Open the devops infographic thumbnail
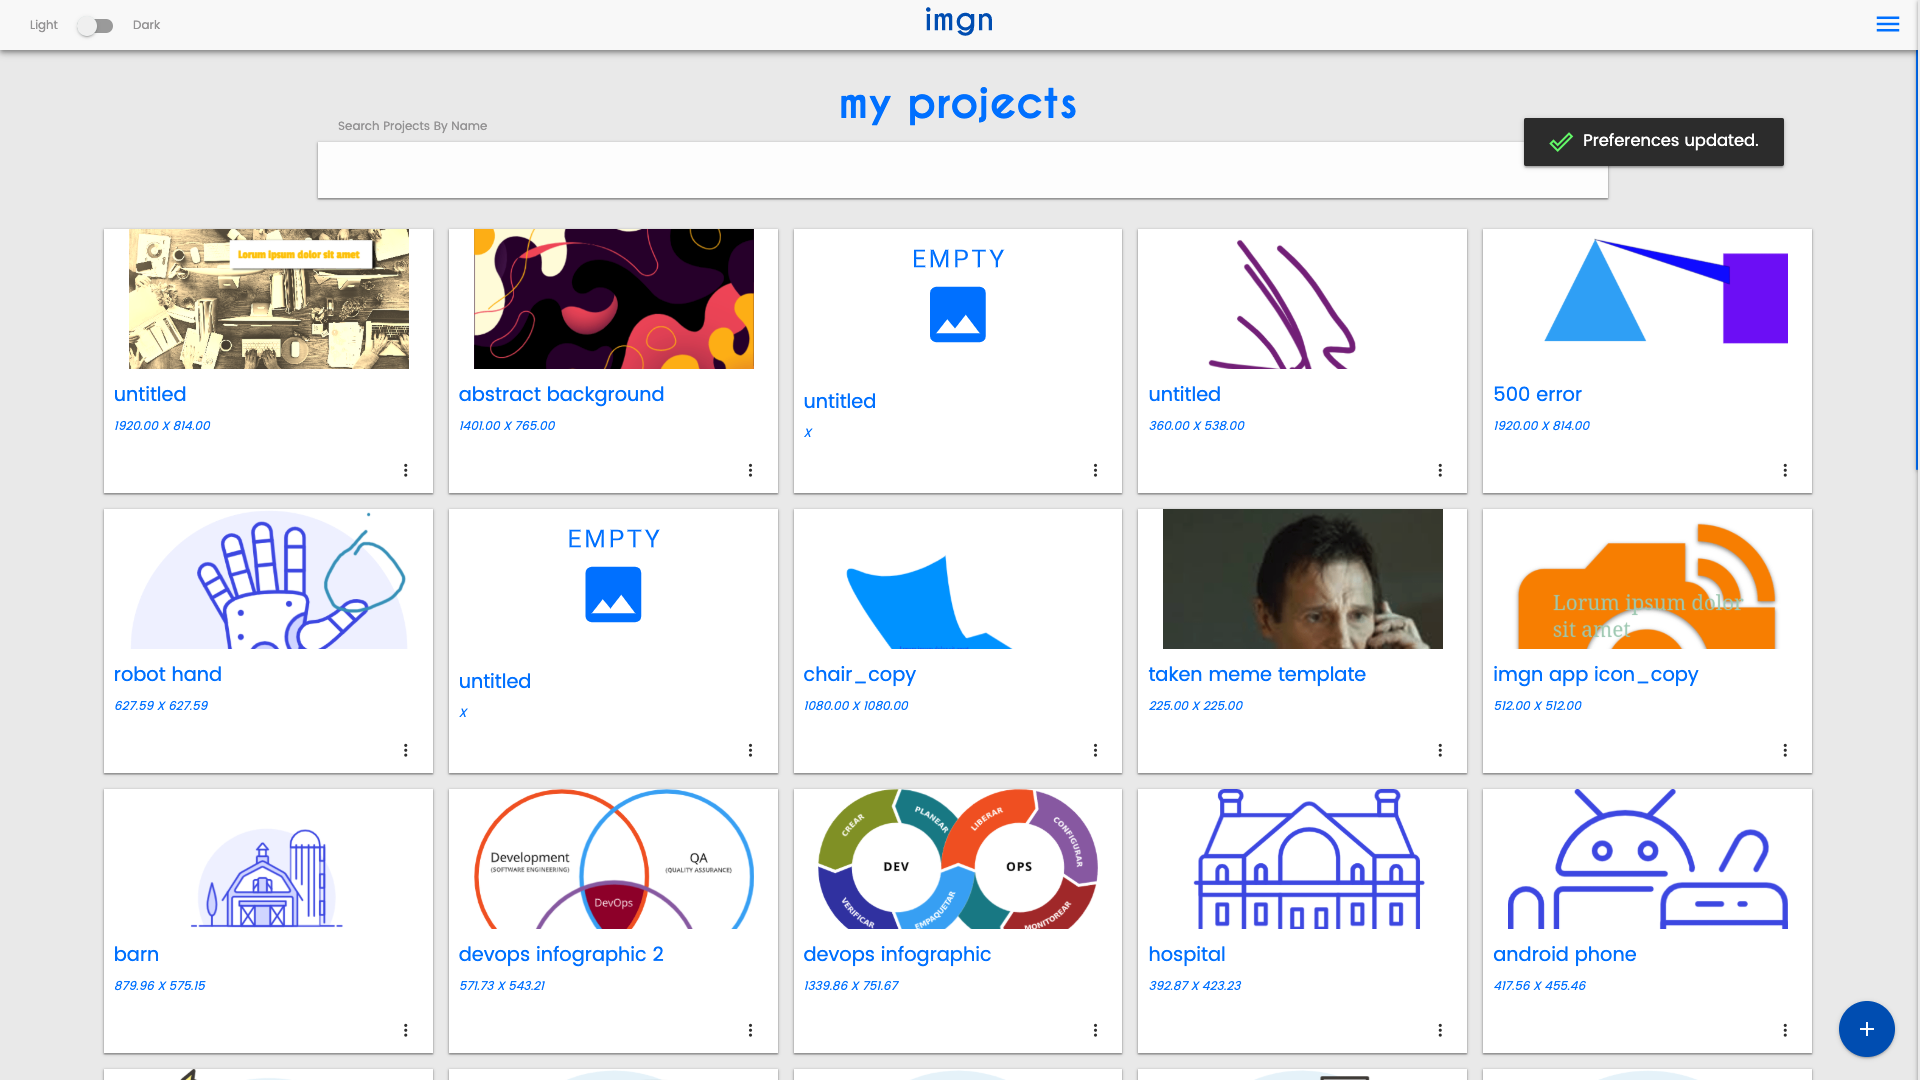Image resolution: width=1920 pixels, height=1080 pixels. pos(957,859)
